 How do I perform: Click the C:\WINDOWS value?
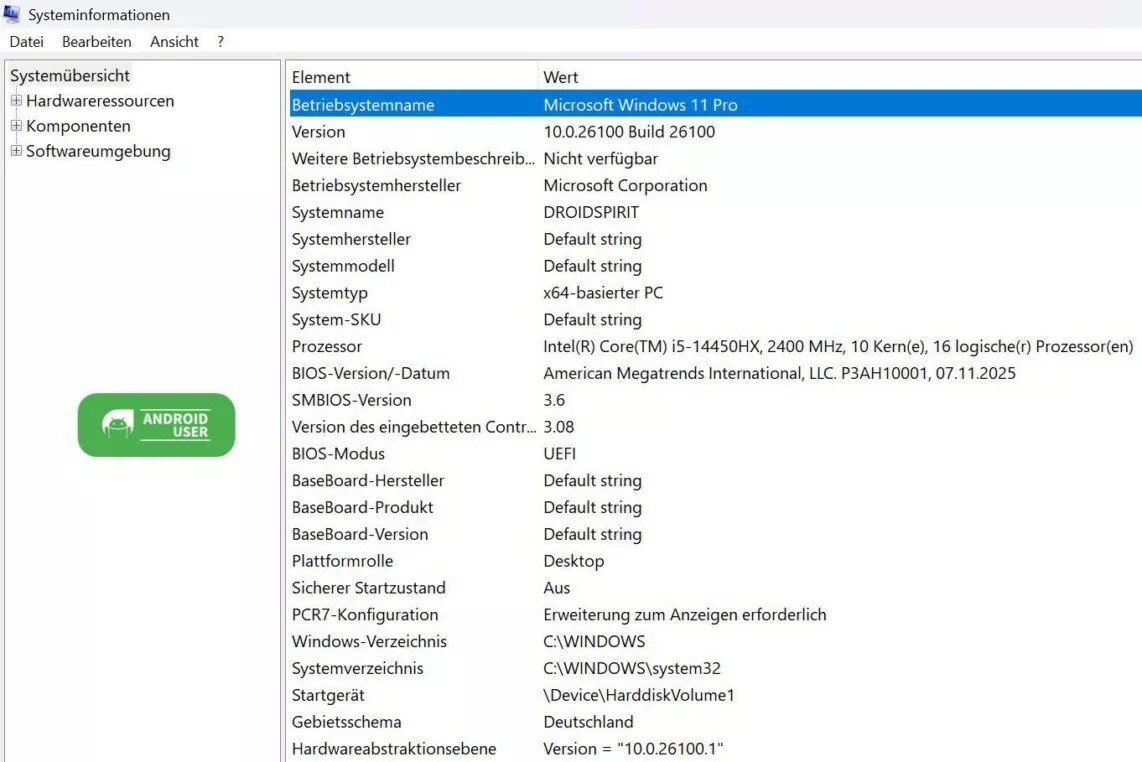coord(594,642)
